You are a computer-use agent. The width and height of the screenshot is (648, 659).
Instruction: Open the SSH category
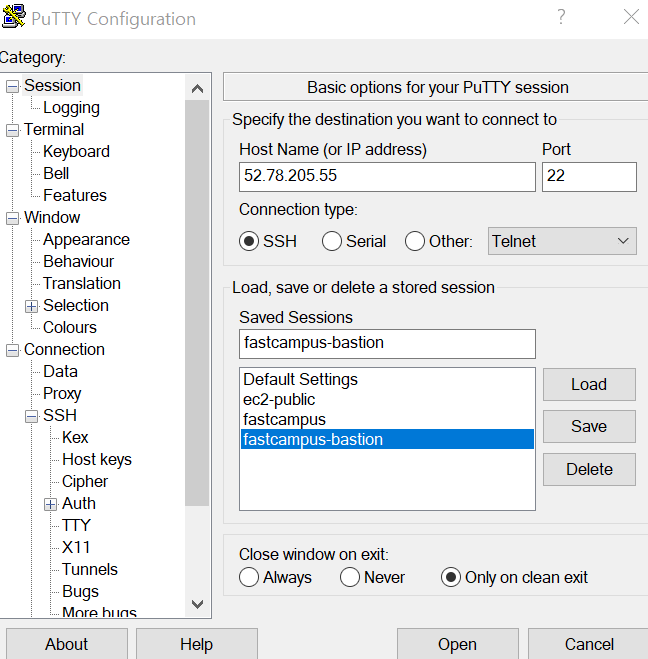pyautogui.click(x=60, y=415)
